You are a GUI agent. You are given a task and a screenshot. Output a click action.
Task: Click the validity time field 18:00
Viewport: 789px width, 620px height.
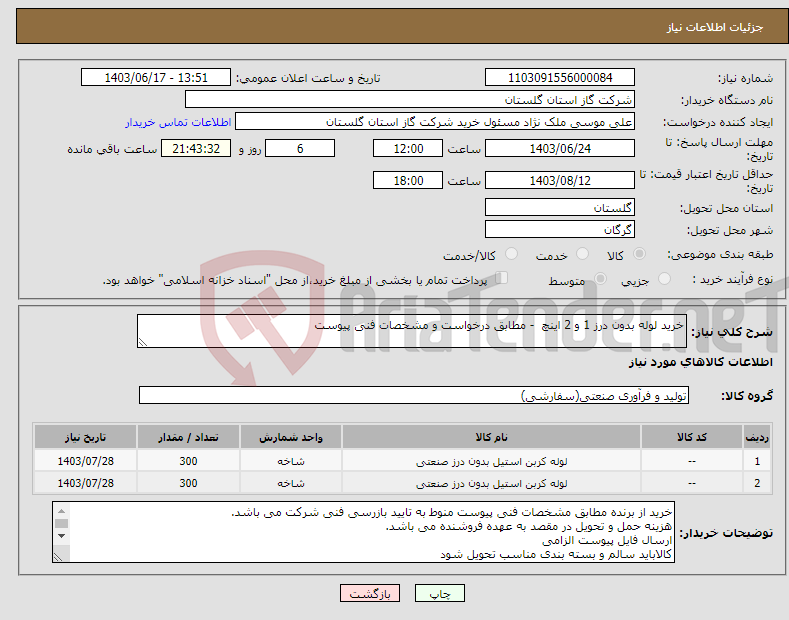pos(408,180)
